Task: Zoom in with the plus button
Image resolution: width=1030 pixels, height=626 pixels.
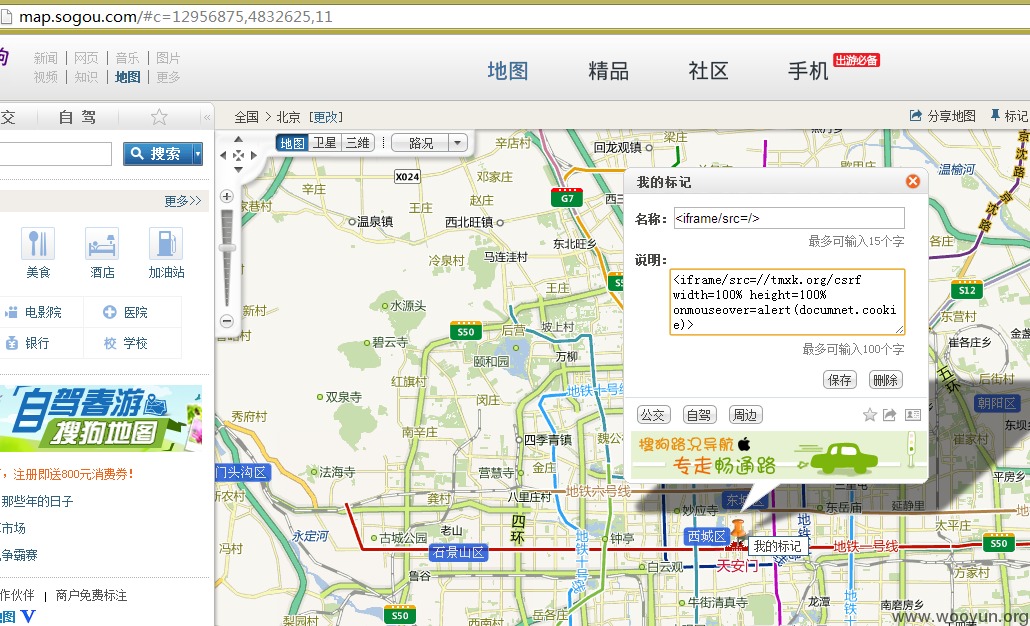Action: point(227,196)
